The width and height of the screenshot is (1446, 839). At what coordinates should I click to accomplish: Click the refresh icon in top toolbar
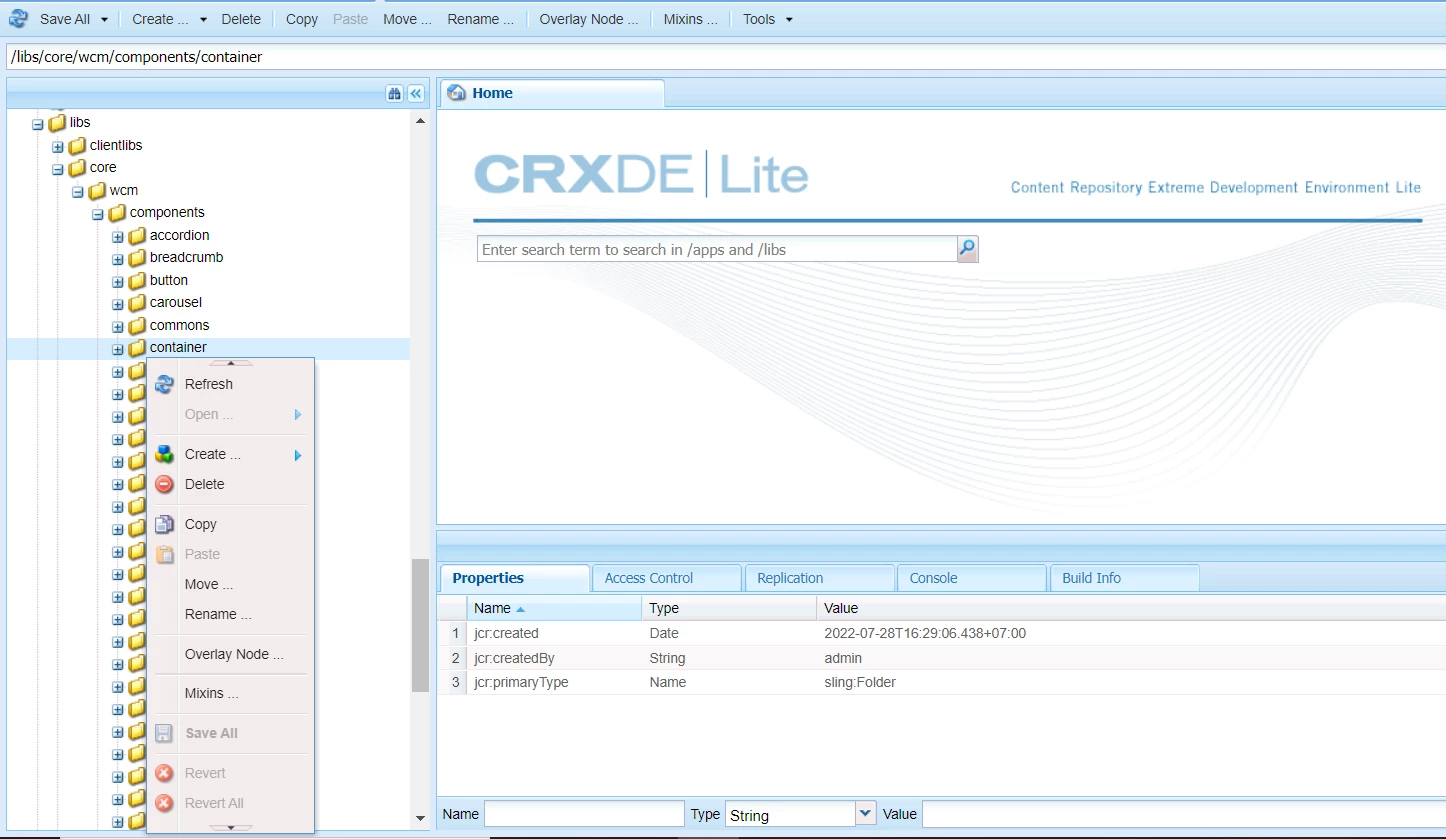18,19
